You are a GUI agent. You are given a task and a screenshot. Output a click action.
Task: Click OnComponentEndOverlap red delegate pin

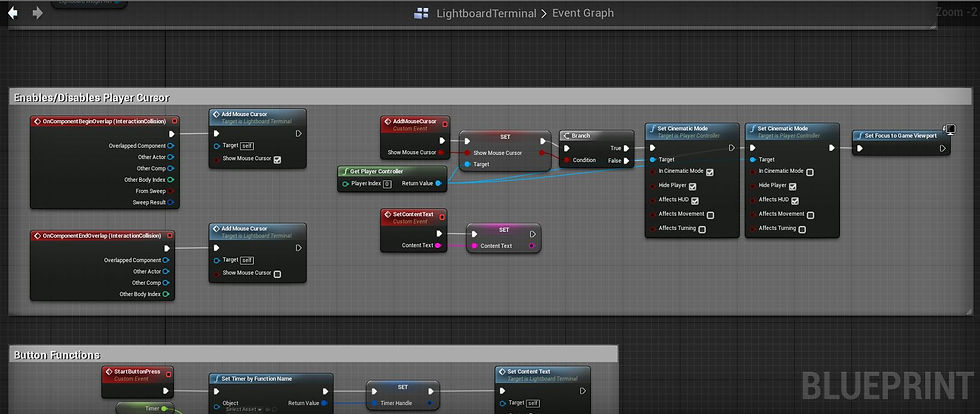click(169, 236)
